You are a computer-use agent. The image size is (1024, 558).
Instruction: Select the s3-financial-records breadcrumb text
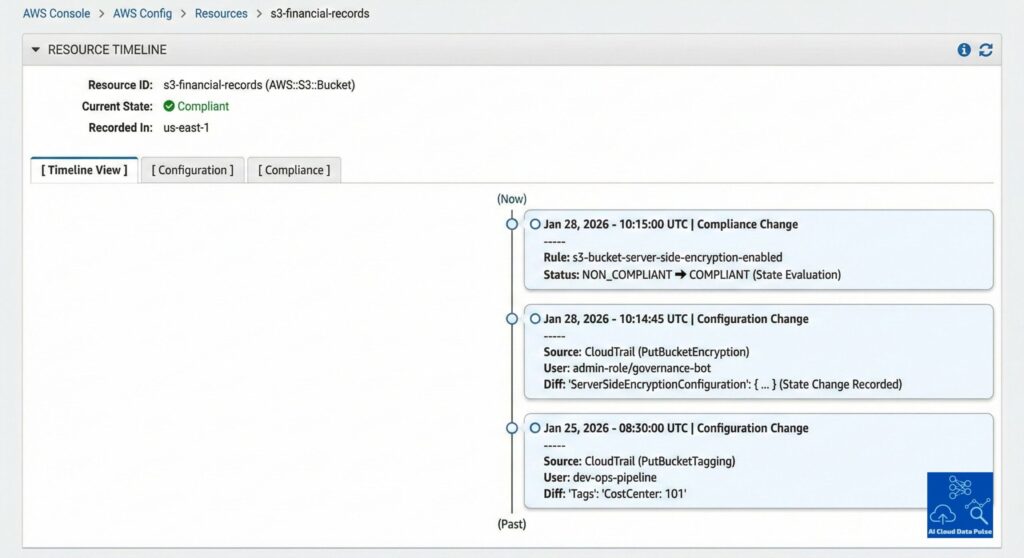point(320,13)
